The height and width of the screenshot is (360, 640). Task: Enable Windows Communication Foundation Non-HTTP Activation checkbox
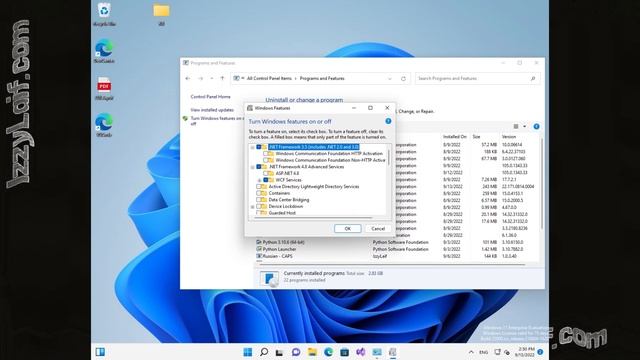(x=266, y=160)
